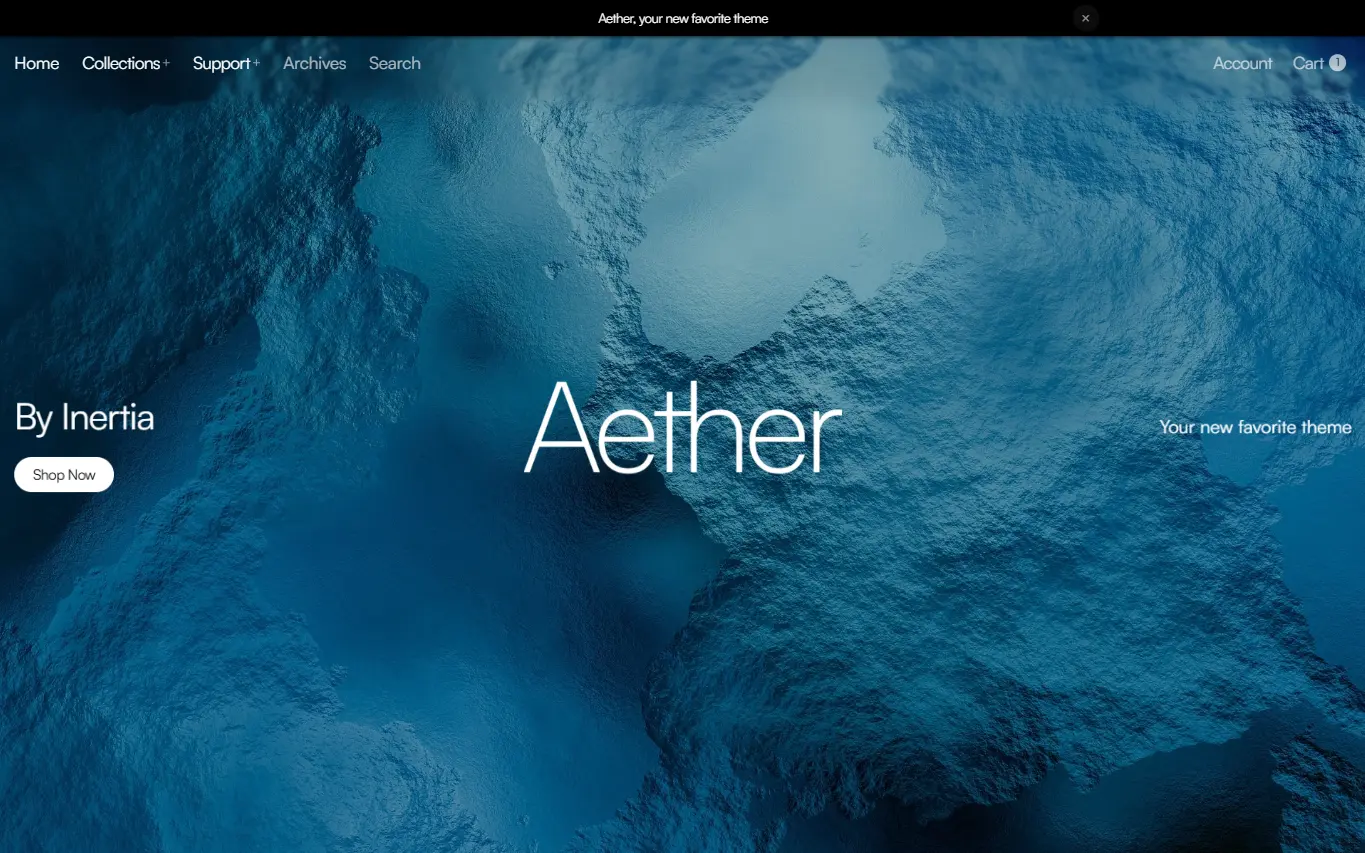Click the 'By Inertia' heading
This screenshot has height=853, width=1365.
[x=84, y=417]
